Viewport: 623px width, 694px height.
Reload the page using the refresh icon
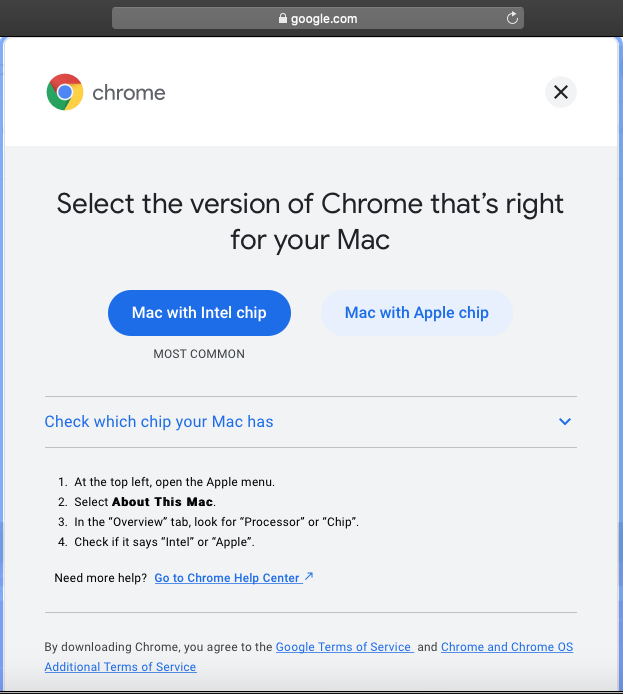[x=512, y=18]
